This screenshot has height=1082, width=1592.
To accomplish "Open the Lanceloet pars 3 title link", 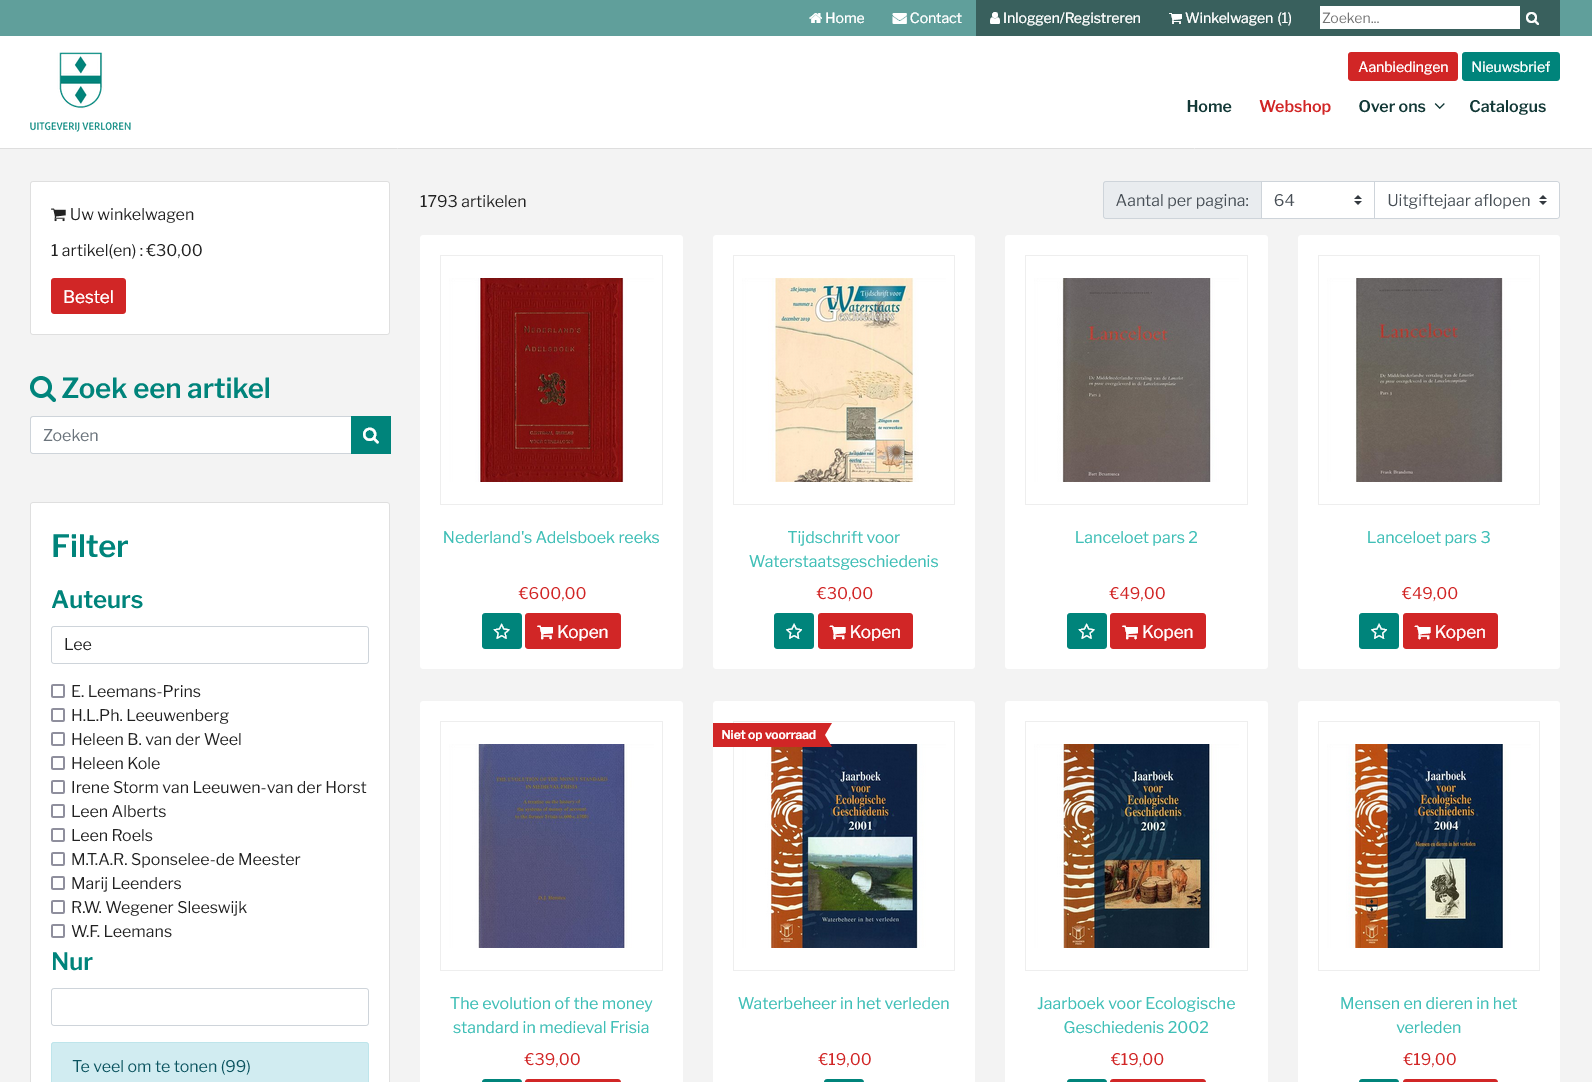I will (x=1429, y=537).
